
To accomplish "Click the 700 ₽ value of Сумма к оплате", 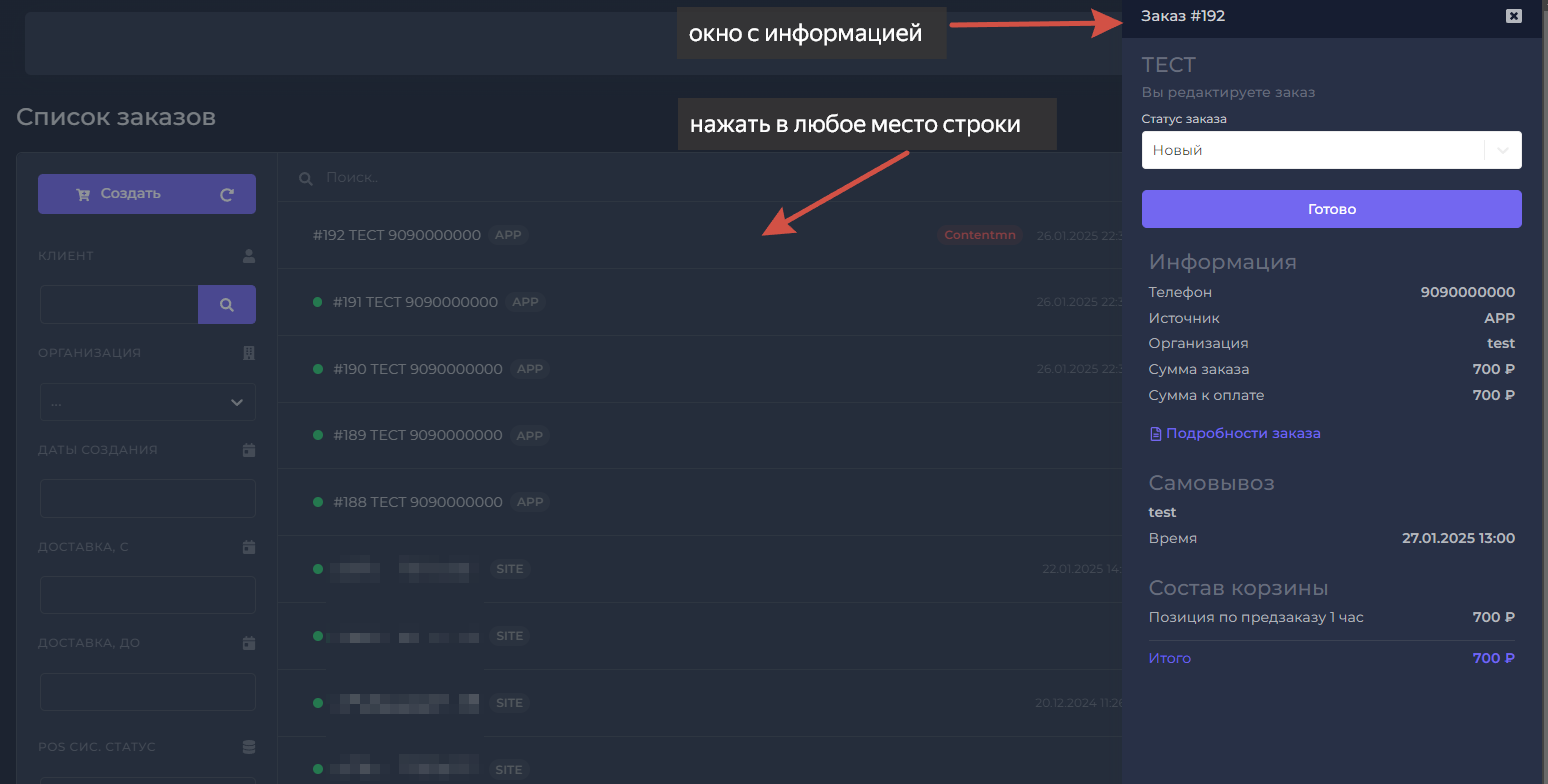I will point(1494,395).
